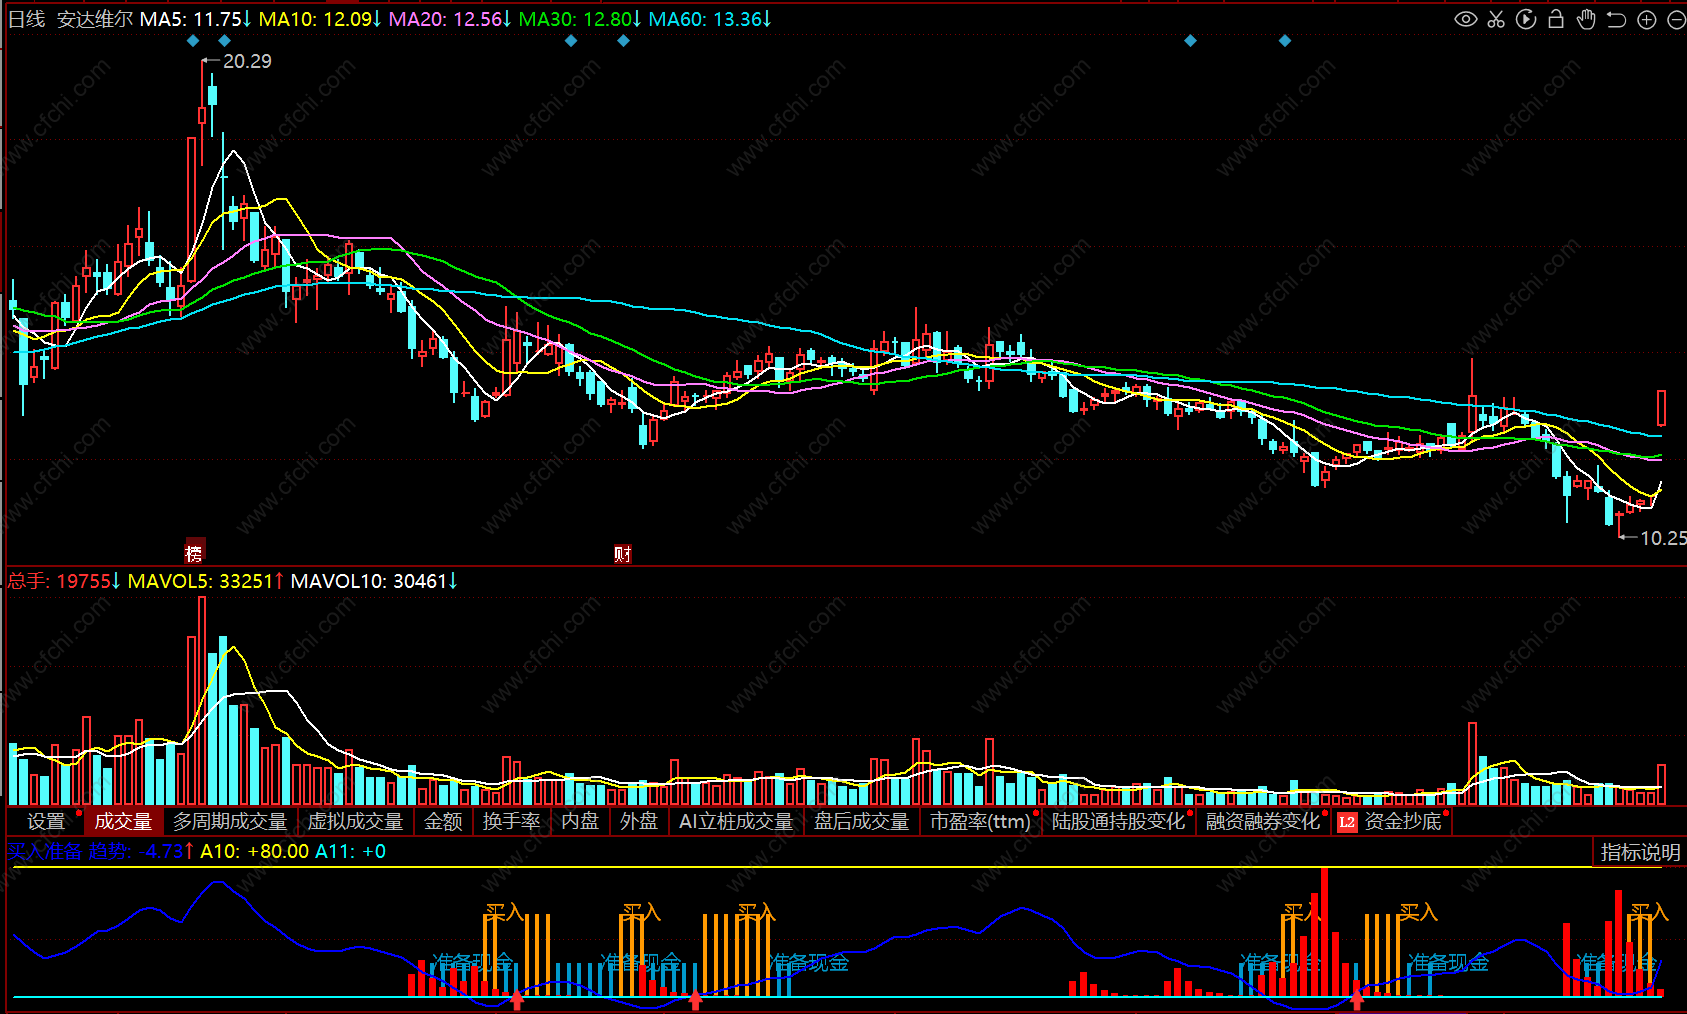Click the sixth blue diamond marker at top

(1285, 41)
